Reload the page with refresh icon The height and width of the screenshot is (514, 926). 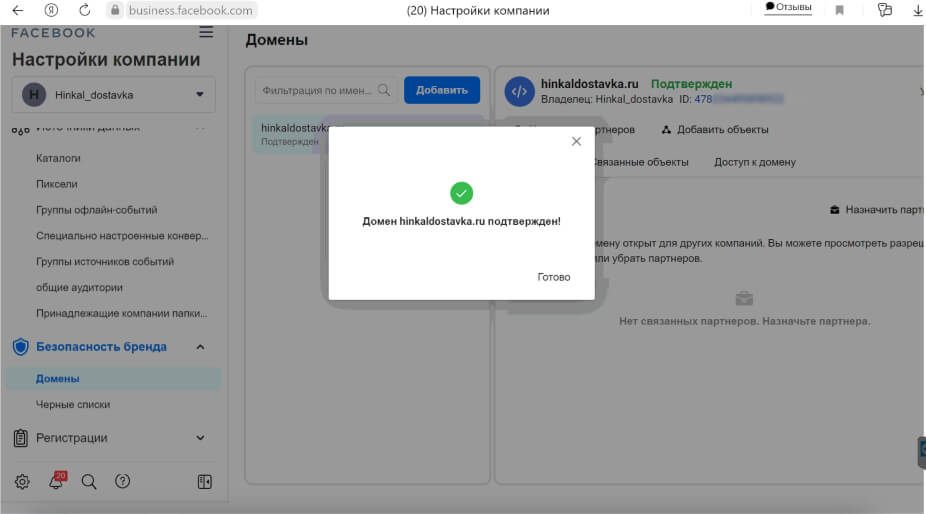point(84,10)
